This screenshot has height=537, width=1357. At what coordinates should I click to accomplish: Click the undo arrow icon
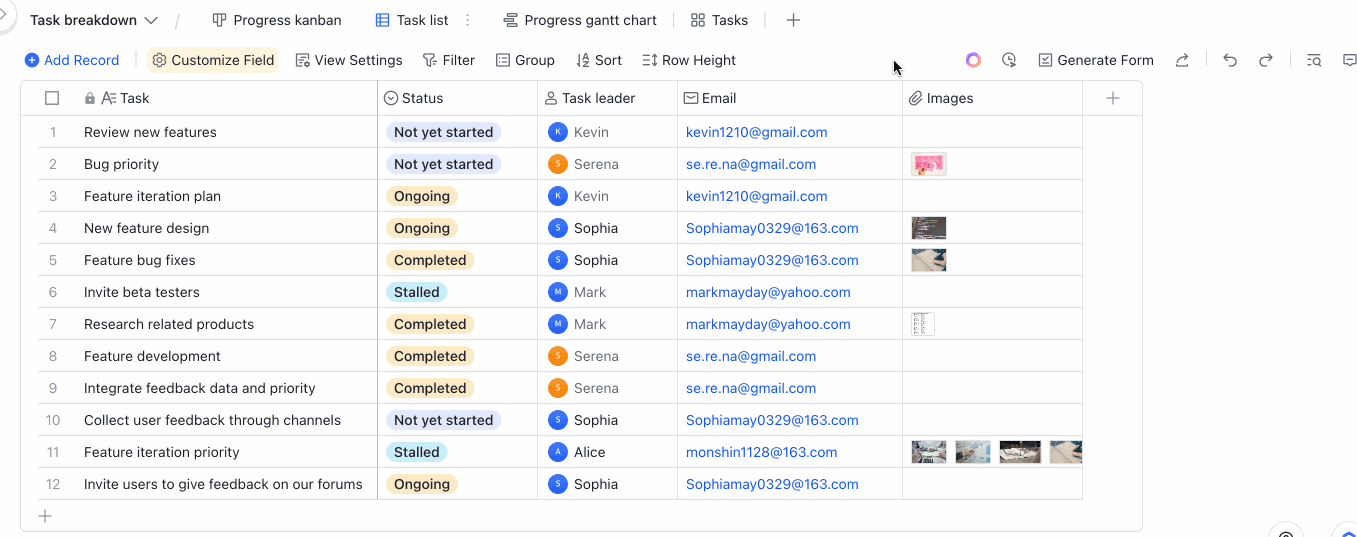click(1230, 60)
